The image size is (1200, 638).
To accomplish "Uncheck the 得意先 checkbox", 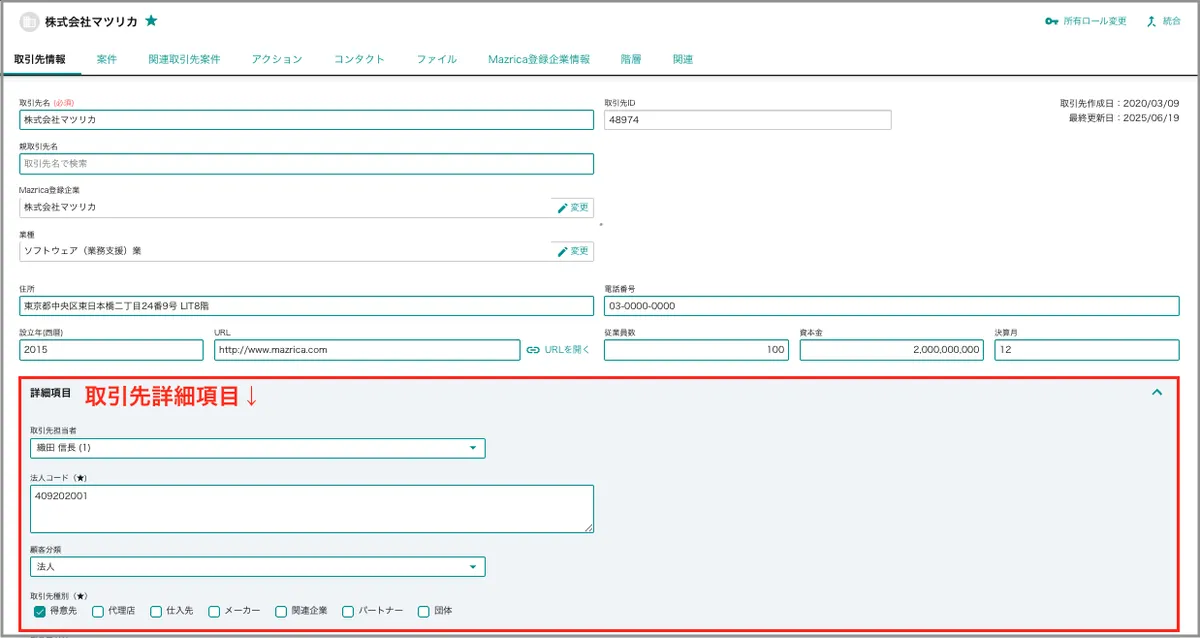I will [40, 611].
